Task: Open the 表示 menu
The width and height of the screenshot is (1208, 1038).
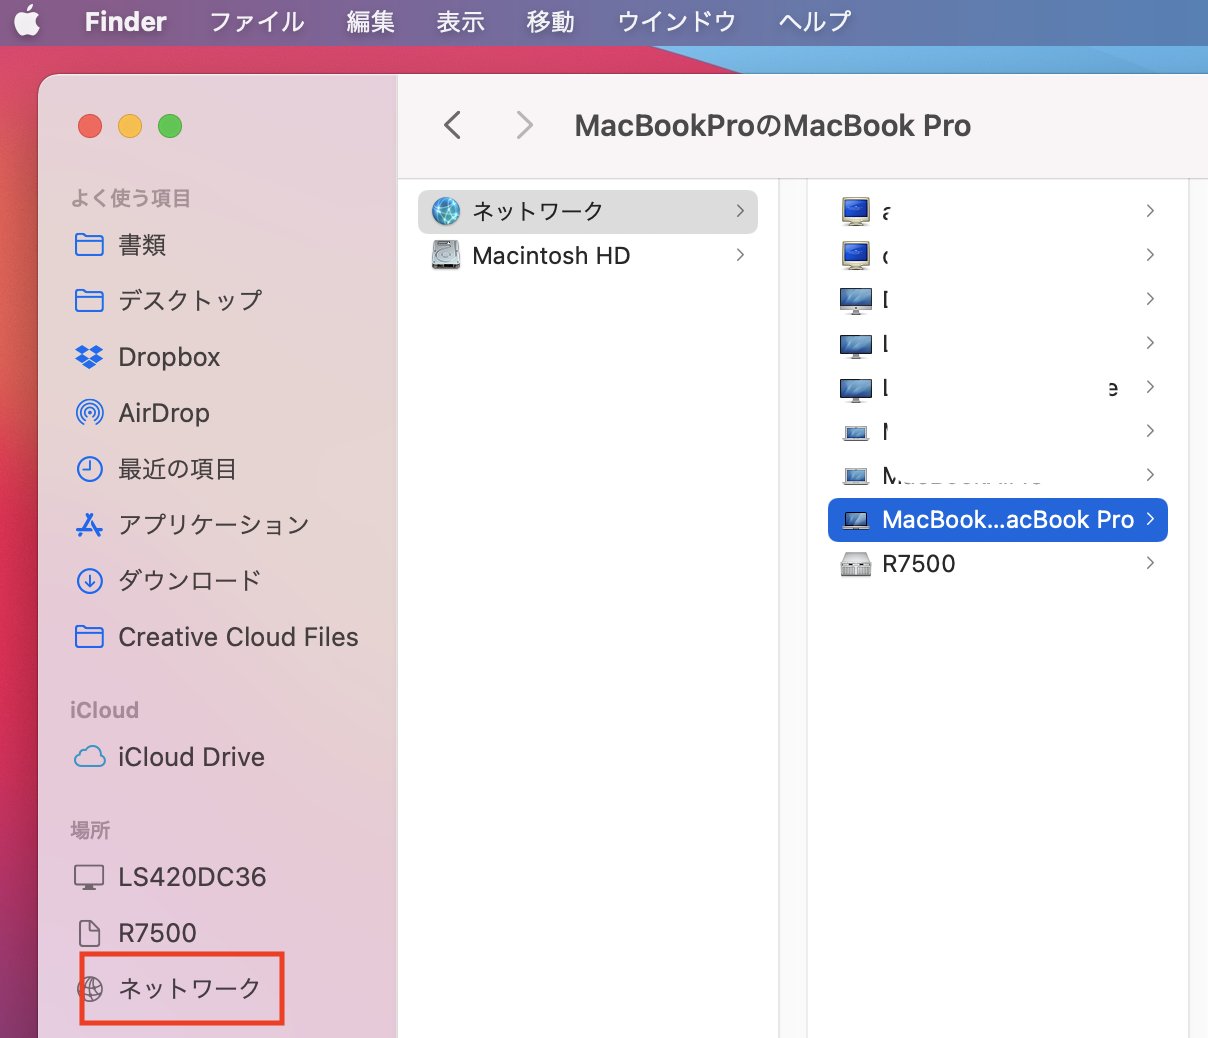Action: tap(460, 22)
